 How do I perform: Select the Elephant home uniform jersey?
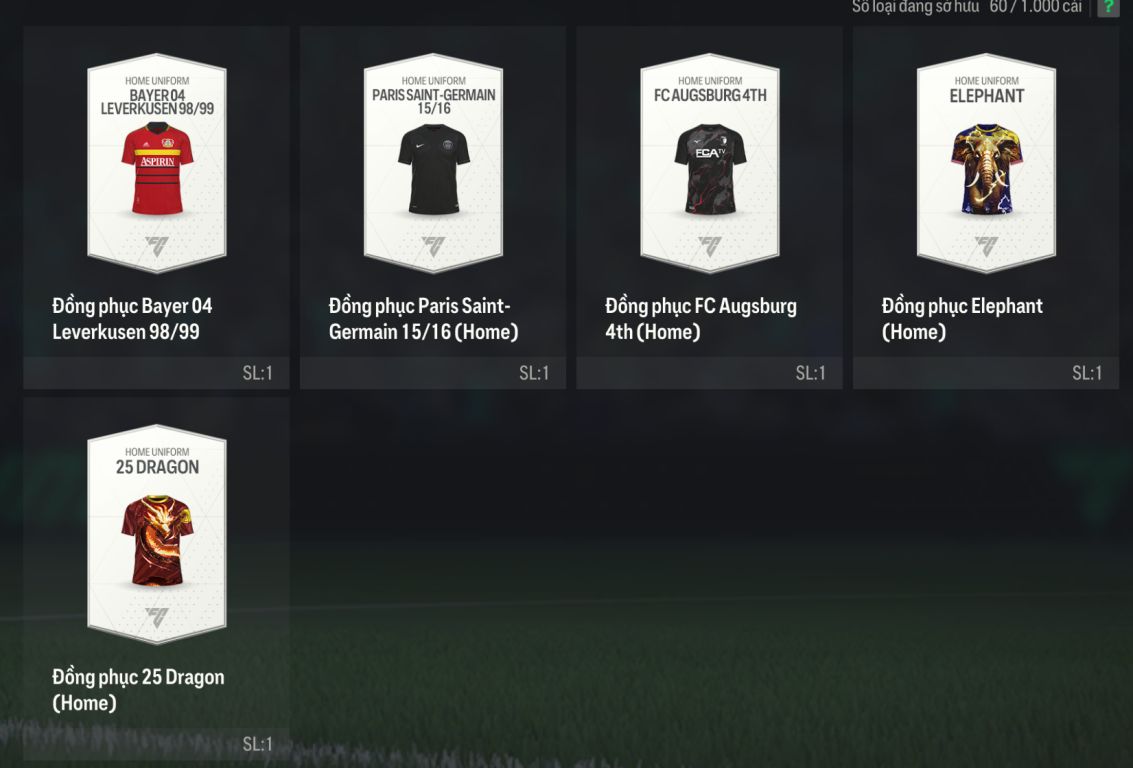click(986, 169)
